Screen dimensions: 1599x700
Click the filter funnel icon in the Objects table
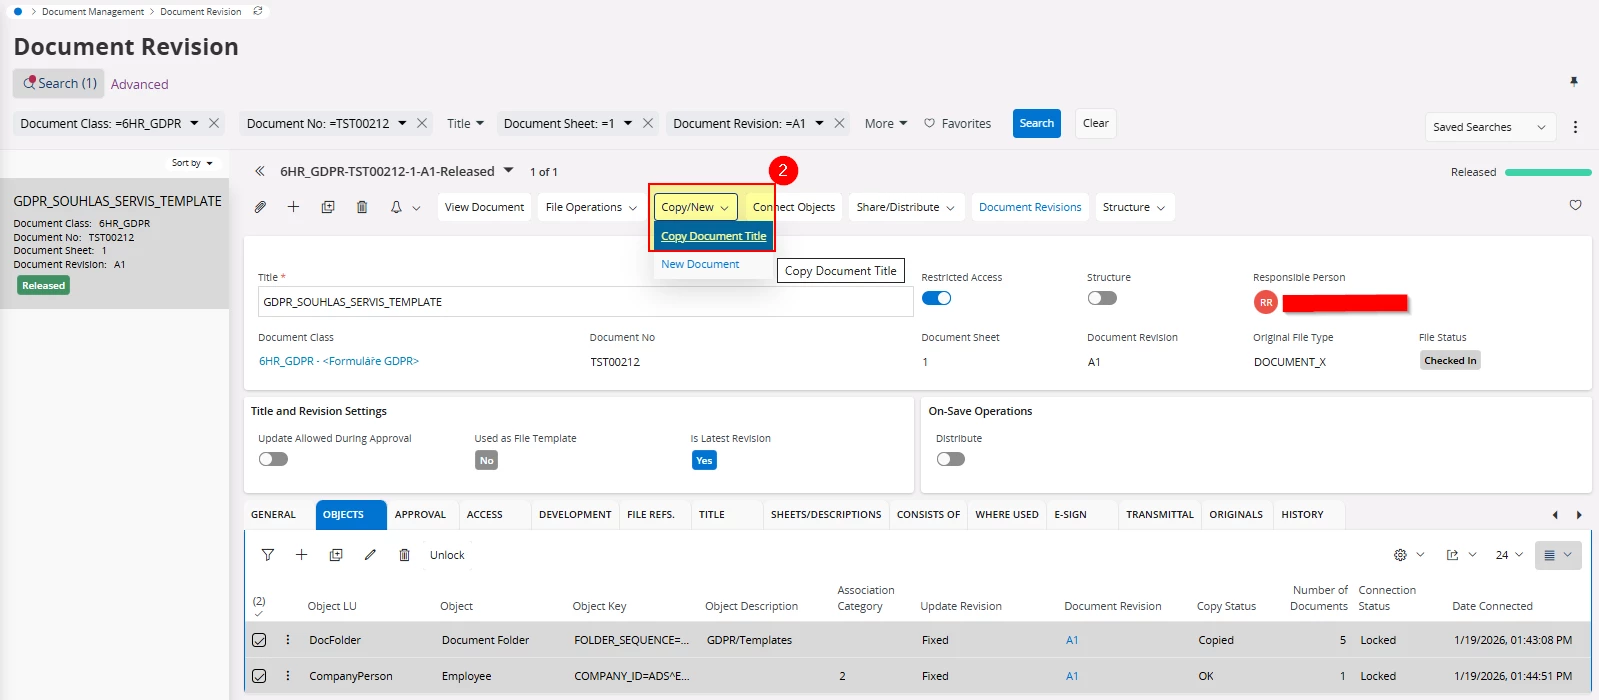(268, 555)
